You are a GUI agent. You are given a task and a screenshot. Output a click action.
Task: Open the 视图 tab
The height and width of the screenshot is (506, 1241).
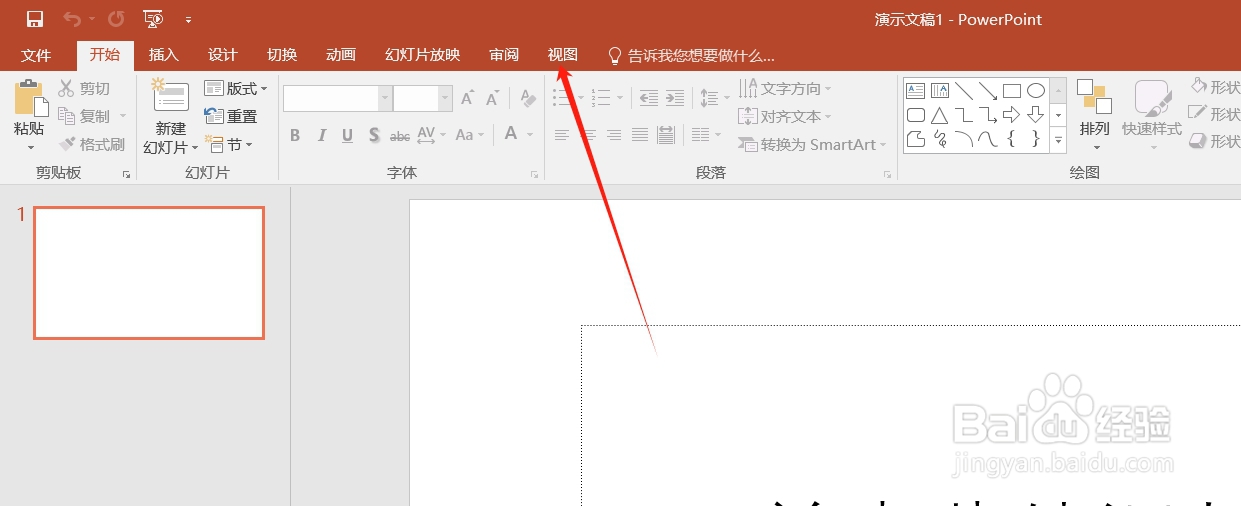[x=563, y=55]
